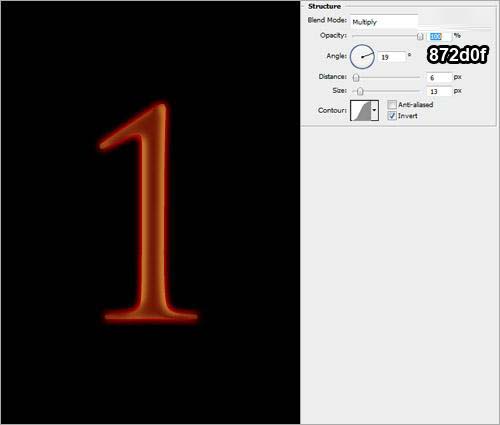
Task: Select the Size field showing 13
Action: click(439, 91)
